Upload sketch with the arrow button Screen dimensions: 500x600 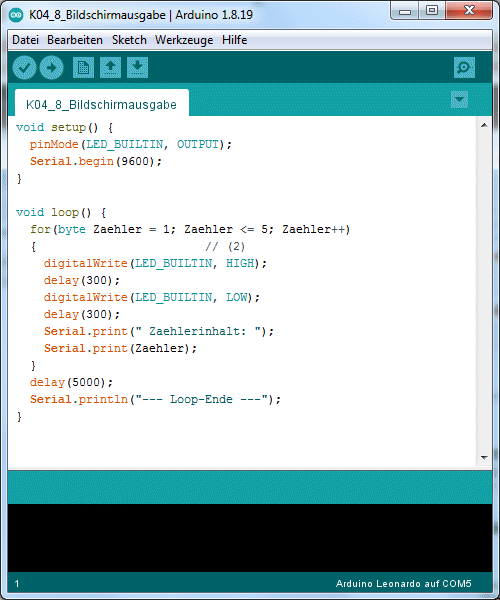[x=51, y=68]
